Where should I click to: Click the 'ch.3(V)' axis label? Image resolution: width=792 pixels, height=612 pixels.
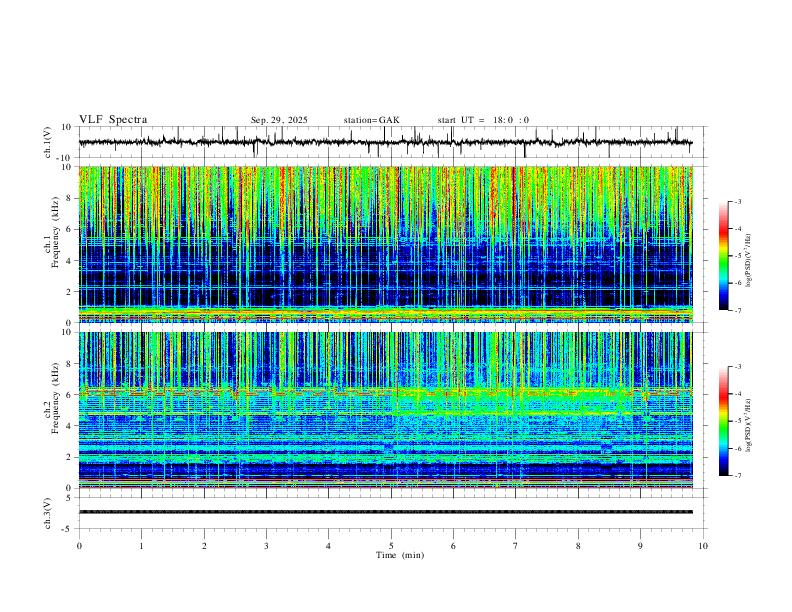(48, 513)
